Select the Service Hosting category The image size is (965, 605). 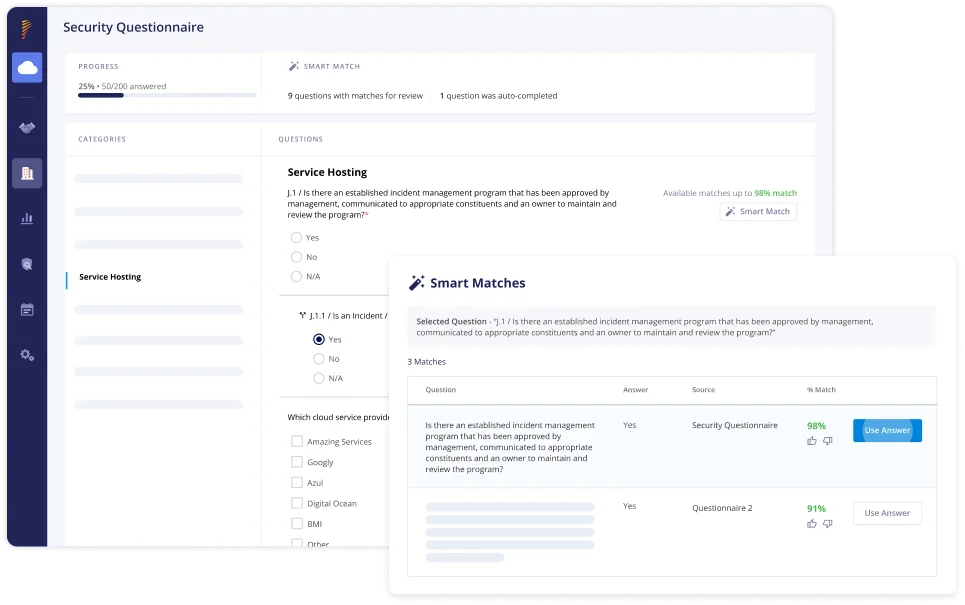110,277
